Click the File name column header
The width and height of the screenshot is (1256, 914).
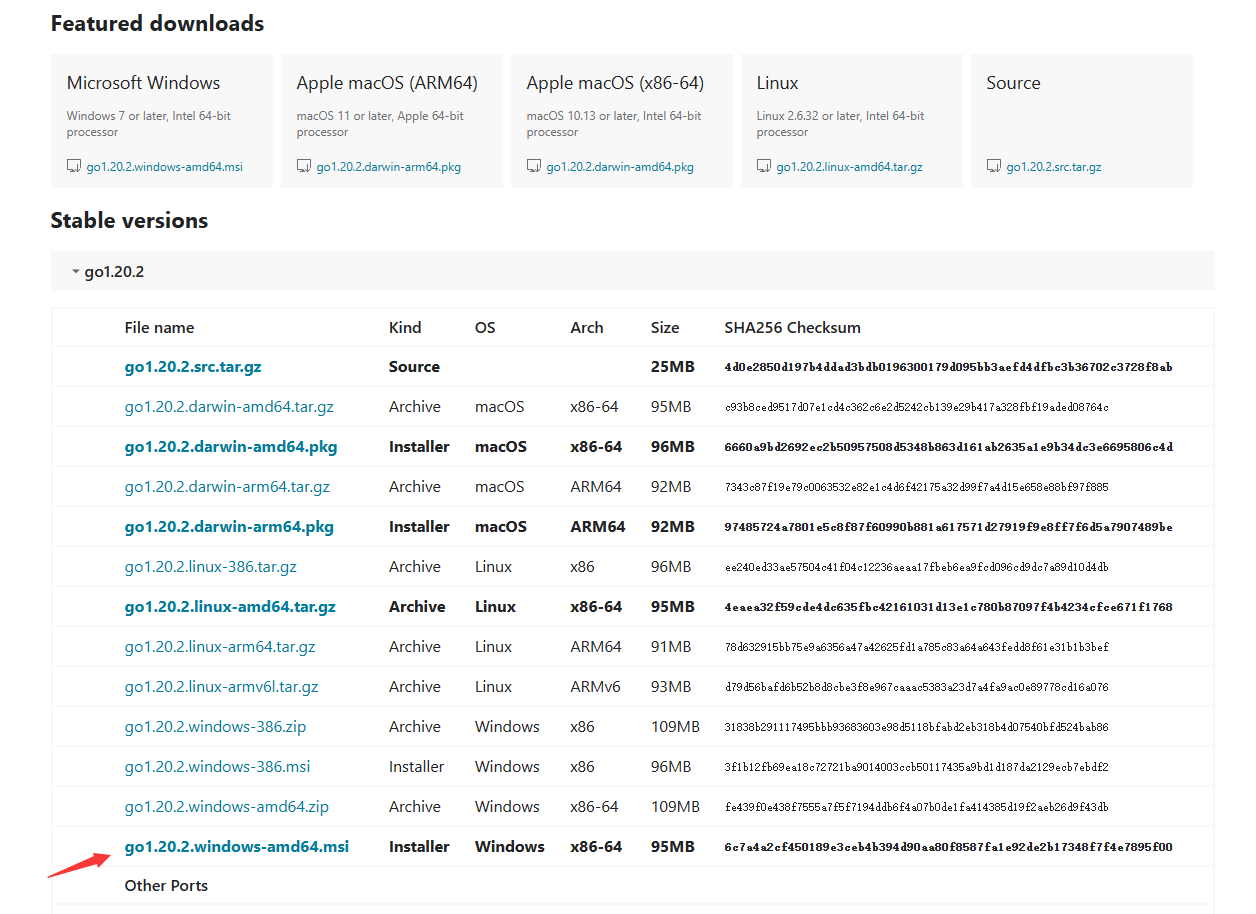click(x=160, y=328)
